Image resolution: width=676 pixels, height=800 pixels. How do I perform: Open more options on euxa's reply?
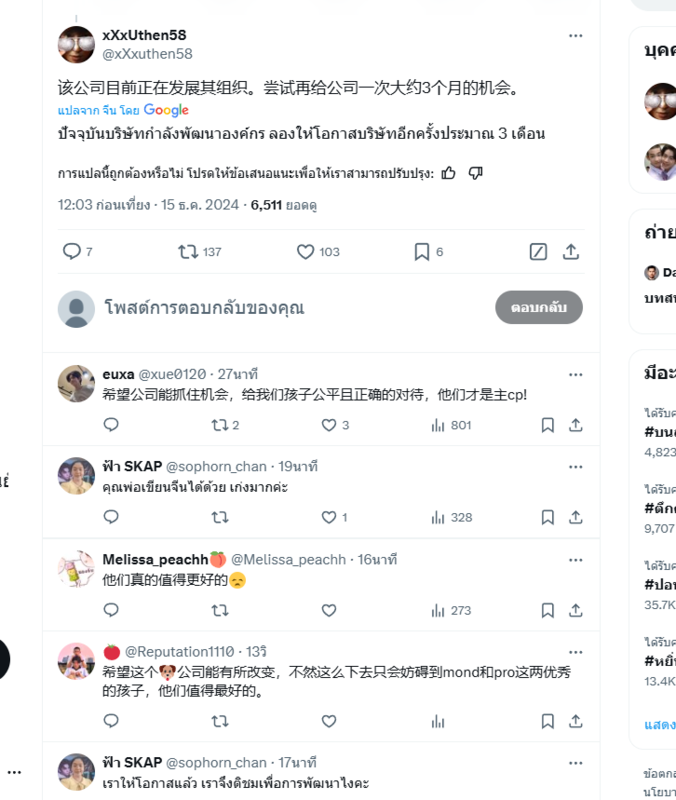pyautogui.click(x=575, y=375)
